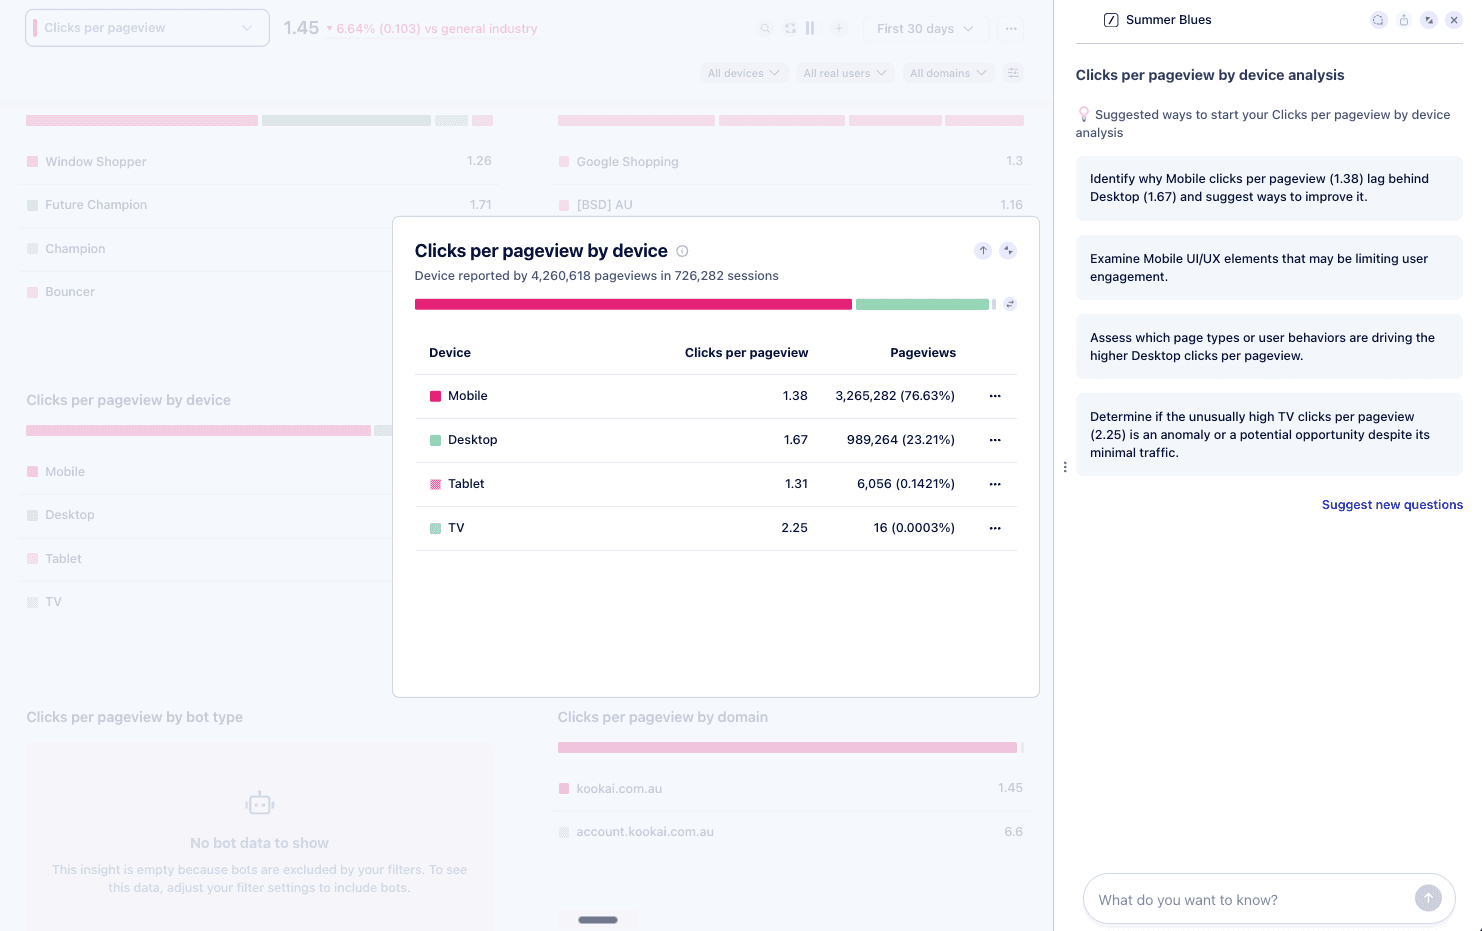Click the Device column header
The width and height of the screenshot is (1482, 931).
450,353
